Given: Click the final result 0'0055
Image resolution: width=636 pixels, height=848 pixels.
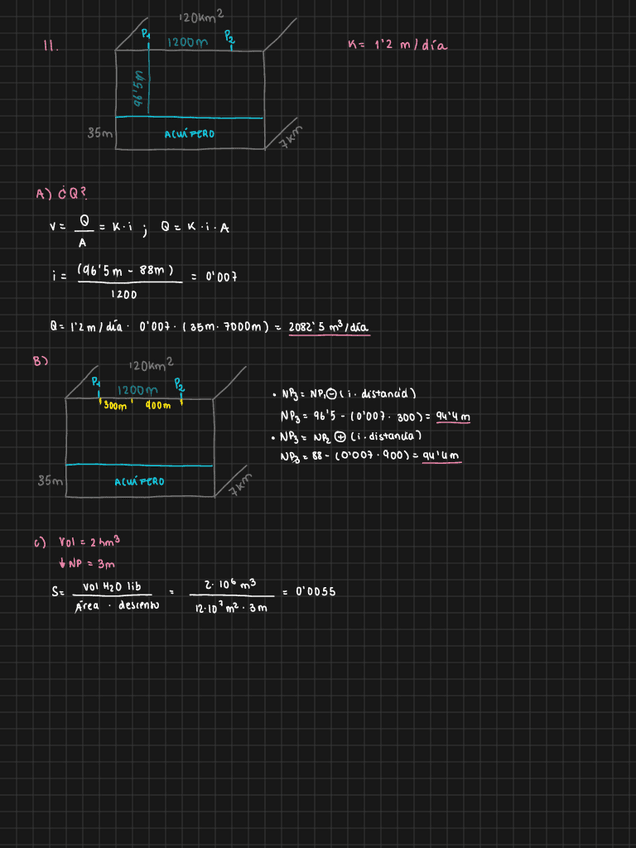Looking at the screenshot, I should (x=314, y=592).
